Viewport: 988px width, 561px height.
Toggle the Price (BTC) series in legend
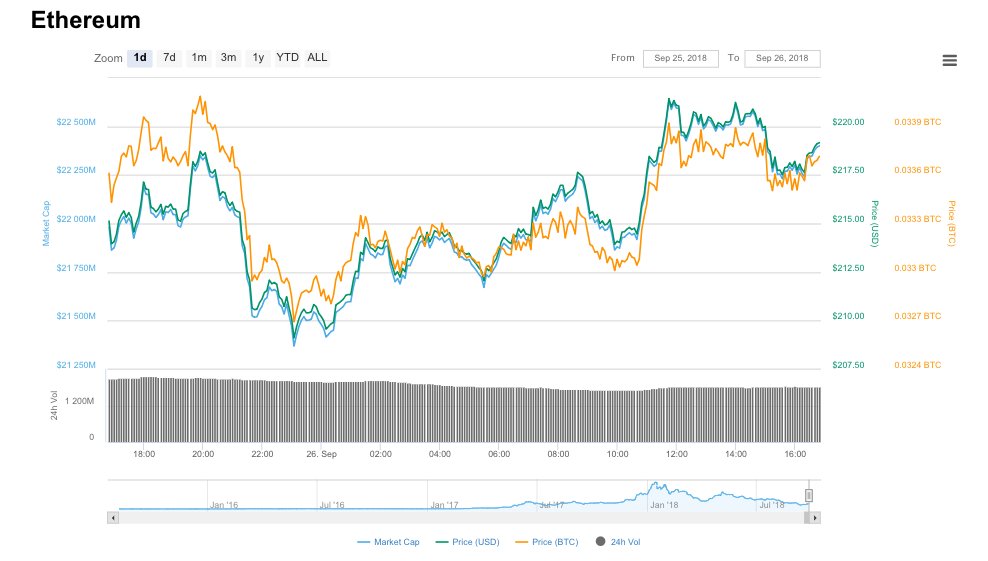pyautogui.click(x=547, y=542)
